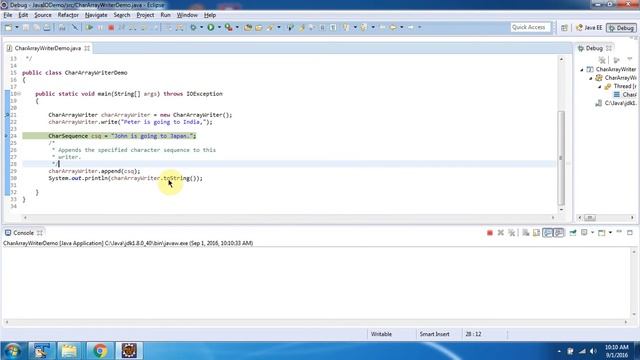Click the editor vertical scrollbar thumb

tap(561, 158)
